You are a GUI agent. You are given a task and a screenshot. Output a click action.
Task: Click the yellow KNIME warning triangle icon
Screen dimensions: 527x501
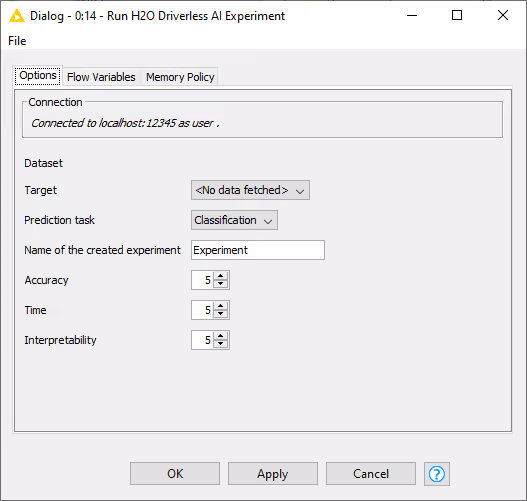(x=16, y=16)
